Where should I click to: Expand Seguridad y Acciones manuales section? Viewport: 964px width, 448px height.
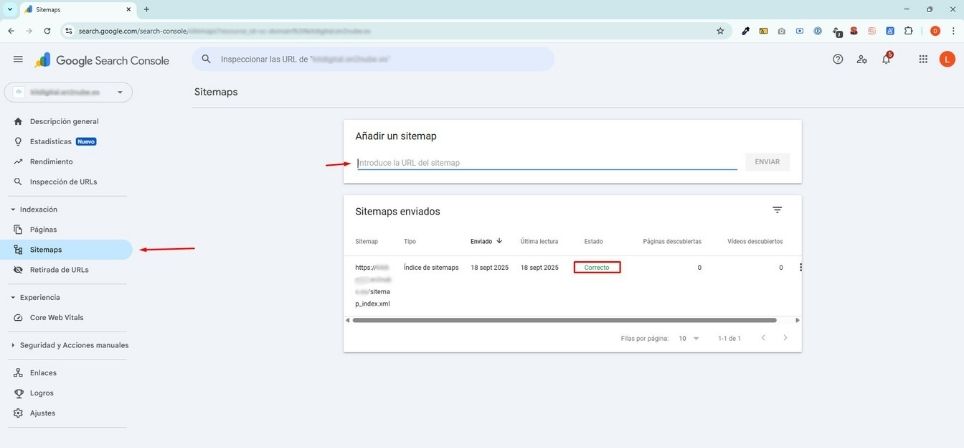tap(14, 345)
